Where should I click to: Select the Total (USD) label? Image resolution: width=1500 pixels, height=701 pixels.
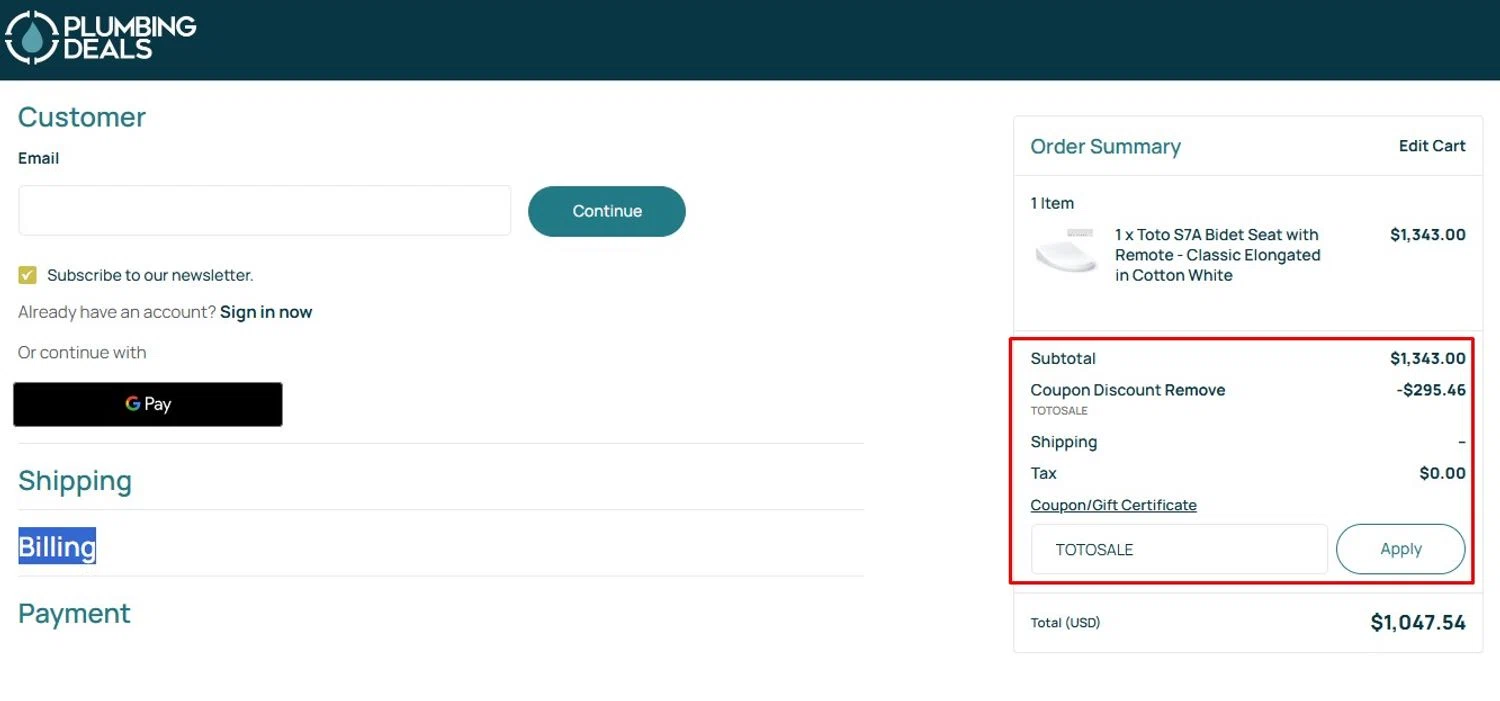(x=1066, y=623)
